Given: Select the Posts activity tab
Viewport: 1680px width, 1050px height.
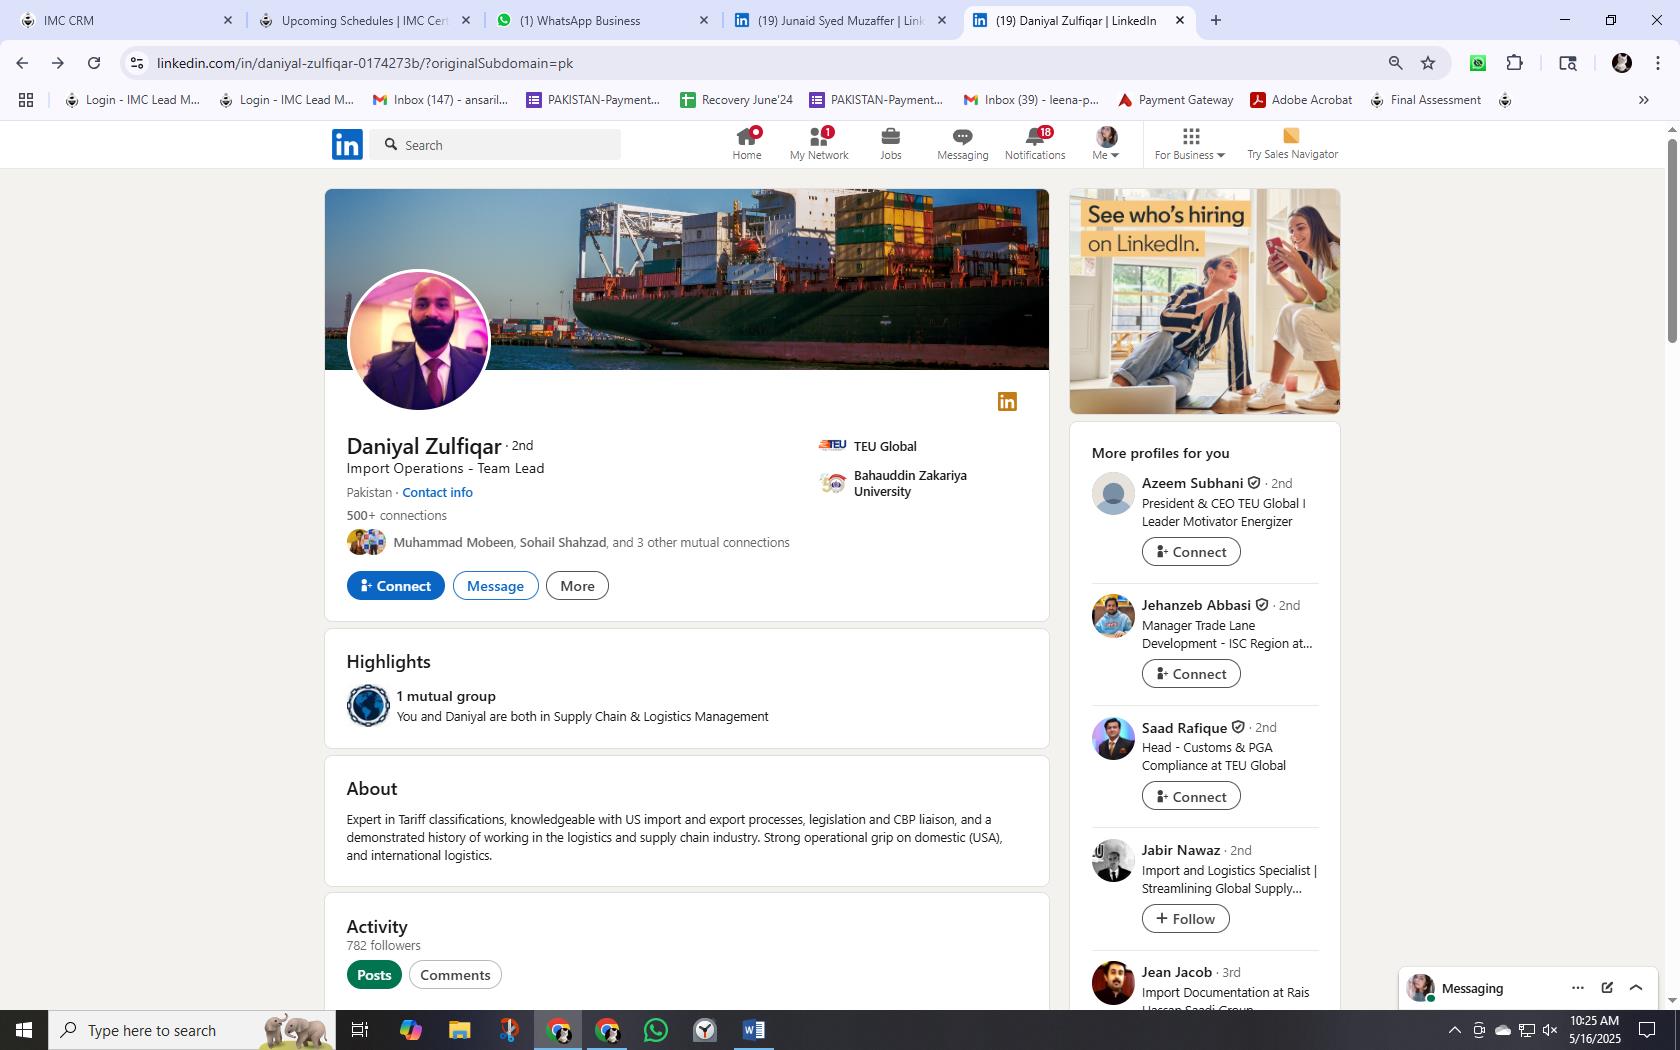Looking at the screenshot, I should (374, 975).
